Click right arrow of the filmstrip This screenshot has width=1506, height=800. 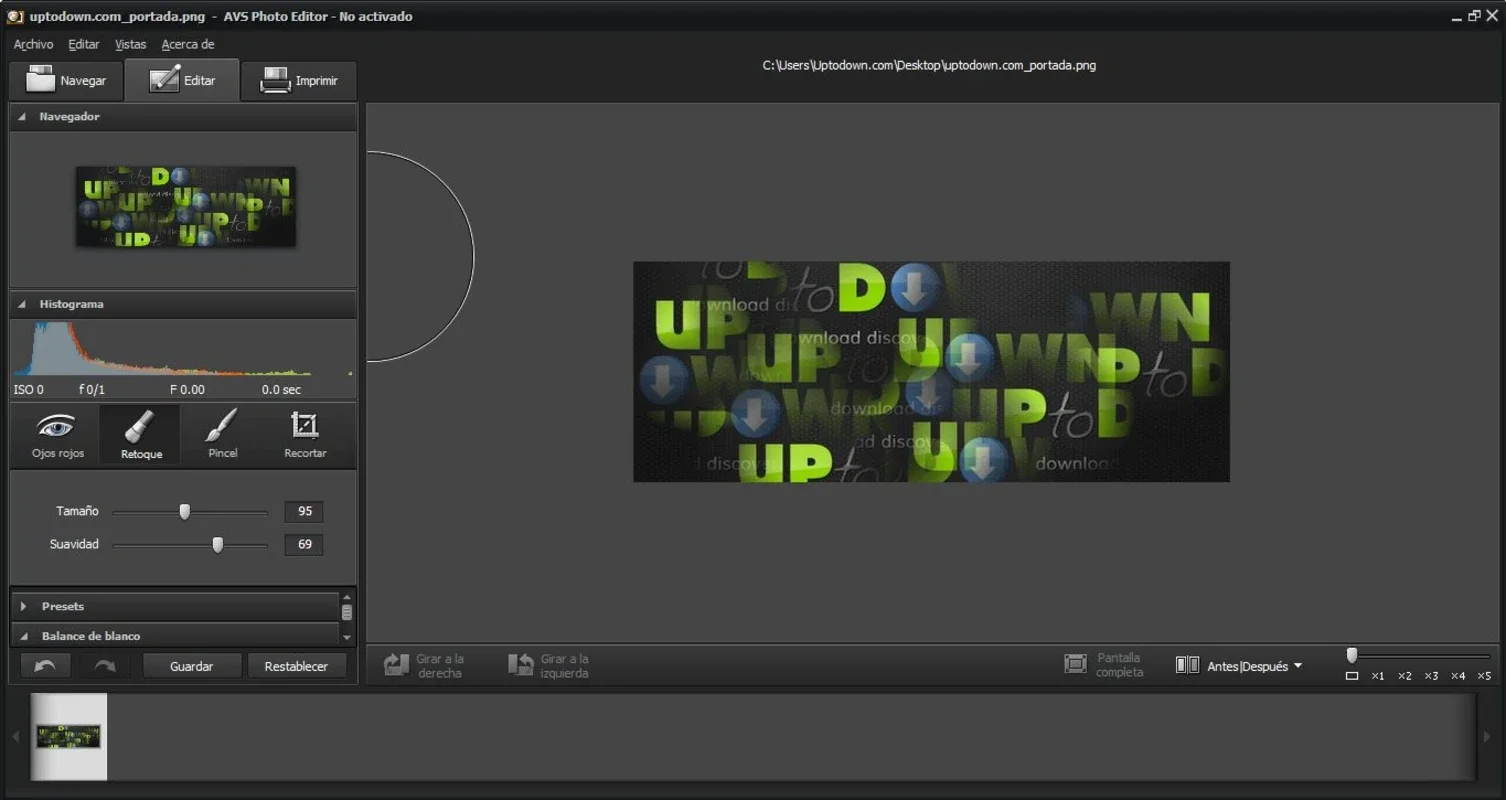1488,737
